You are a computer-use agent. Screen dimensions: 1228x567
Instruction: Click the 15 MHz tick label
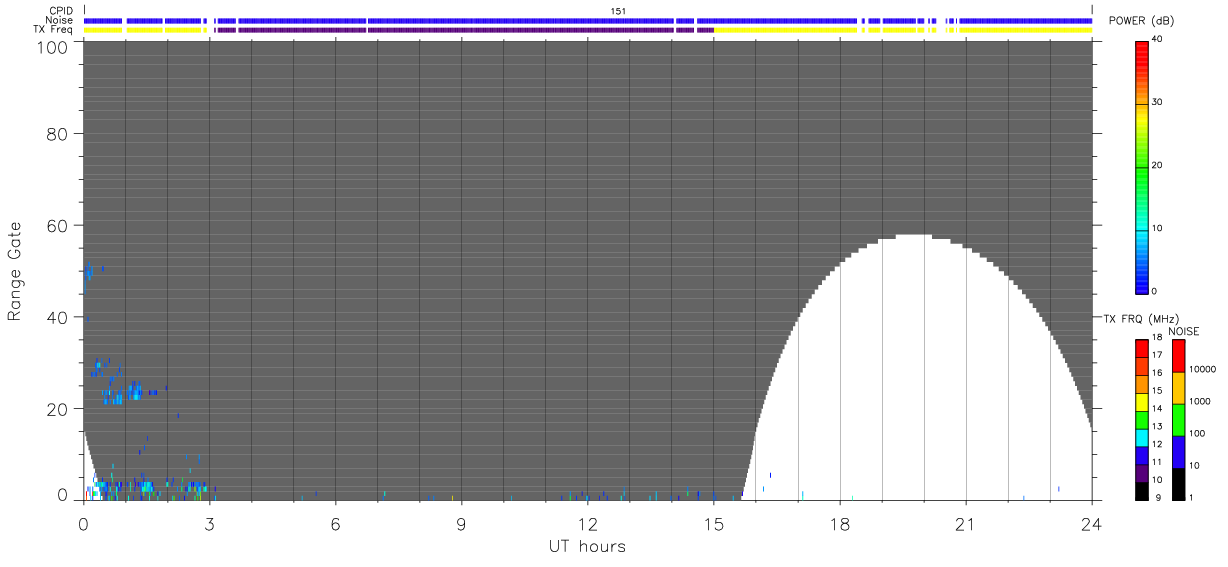(x=1157, y=391)
